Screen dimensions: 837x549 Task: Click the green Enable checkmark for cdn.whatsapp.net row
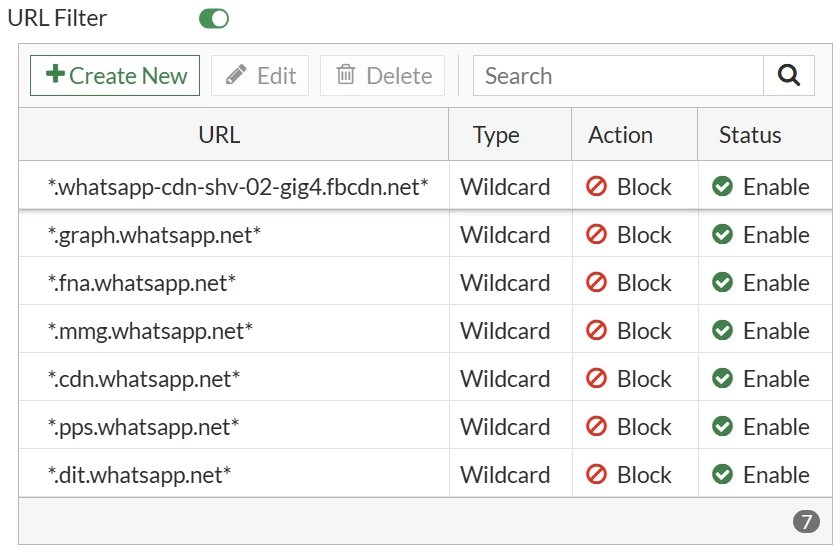(722, 379)
